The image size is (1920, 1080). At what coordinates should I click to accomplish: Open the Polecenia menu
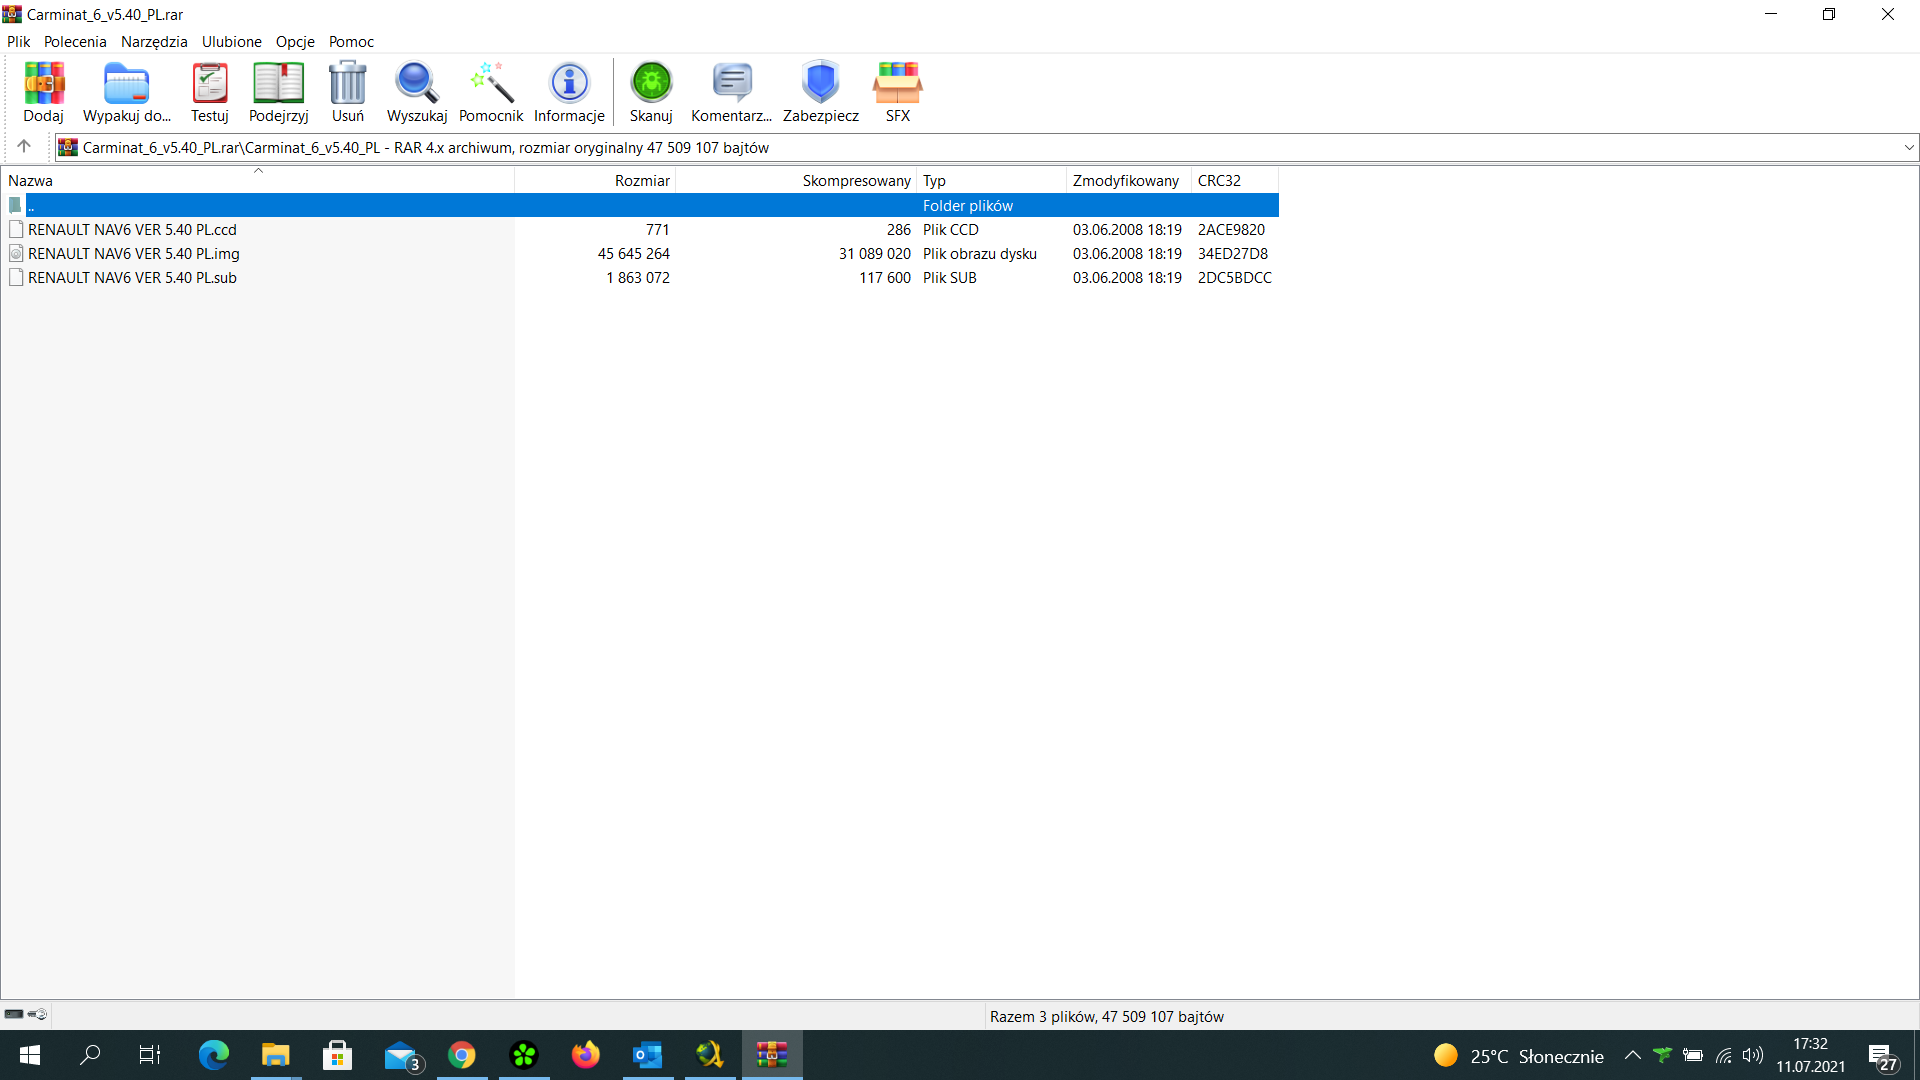pos(75,42)
